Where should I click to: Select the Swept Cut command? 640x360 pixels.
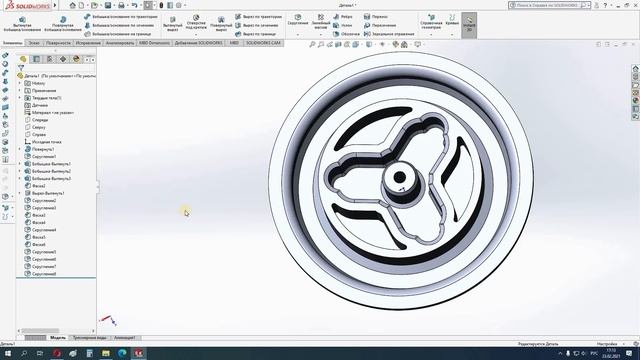258,17
